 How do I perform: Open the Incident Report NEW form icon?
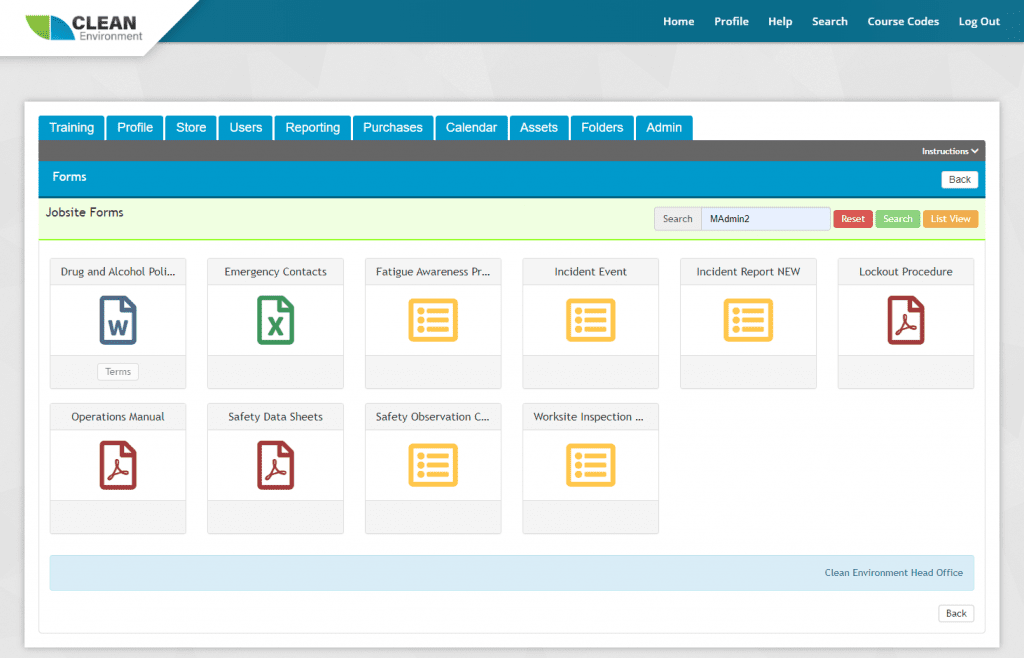tap(747, 320)
